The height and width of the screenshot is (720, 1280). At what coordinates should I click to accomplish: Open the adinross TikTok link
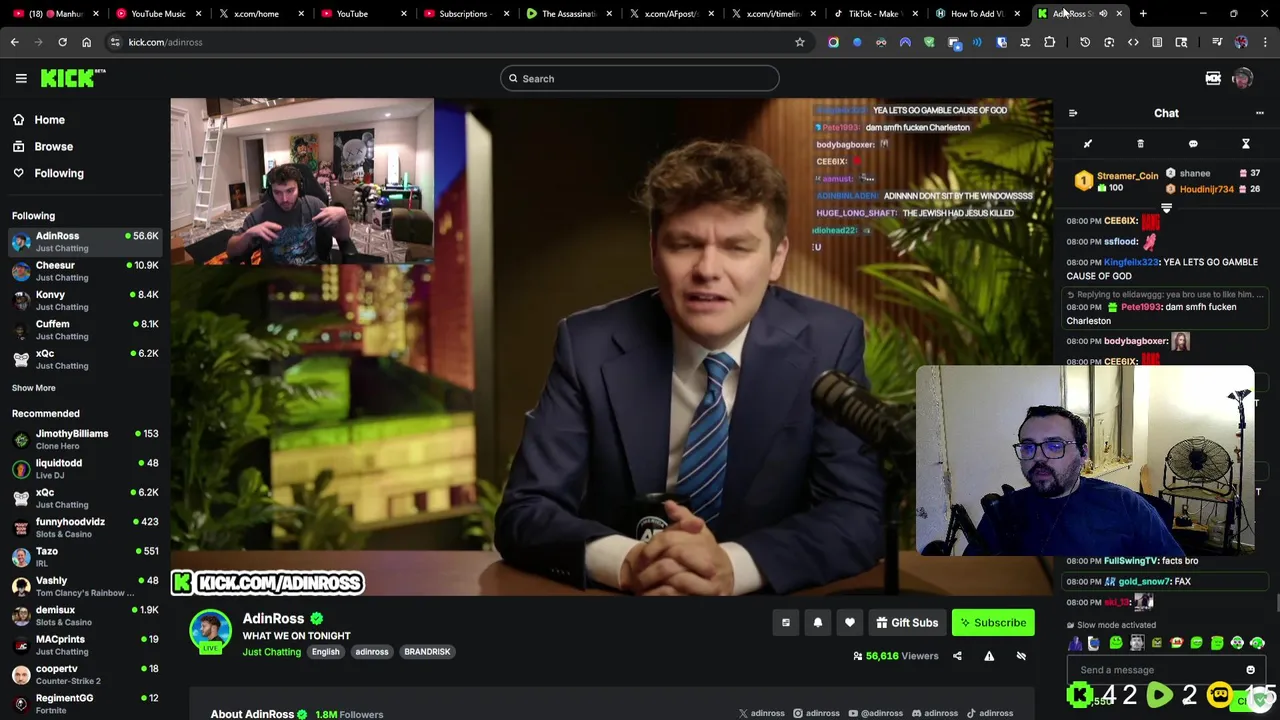990,713
